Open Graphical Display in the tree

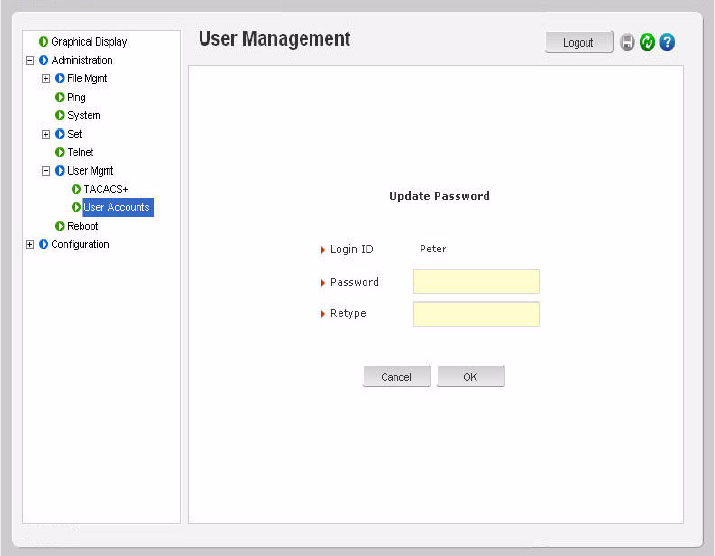pos(89,42)
